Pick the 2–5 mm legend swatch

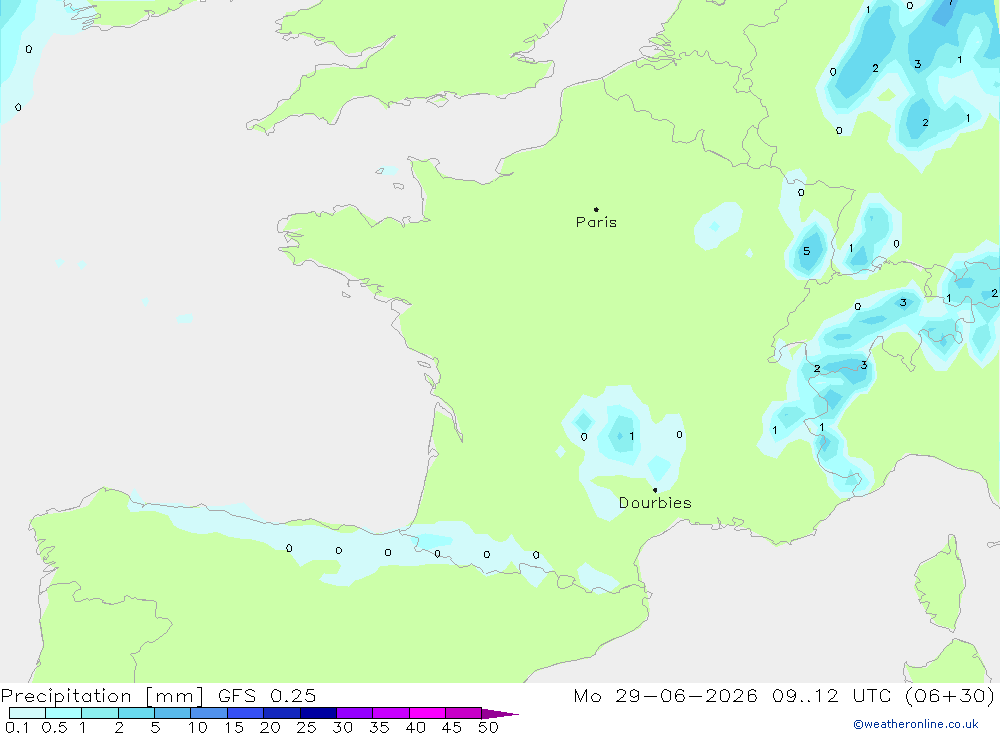tap(136, 713)
